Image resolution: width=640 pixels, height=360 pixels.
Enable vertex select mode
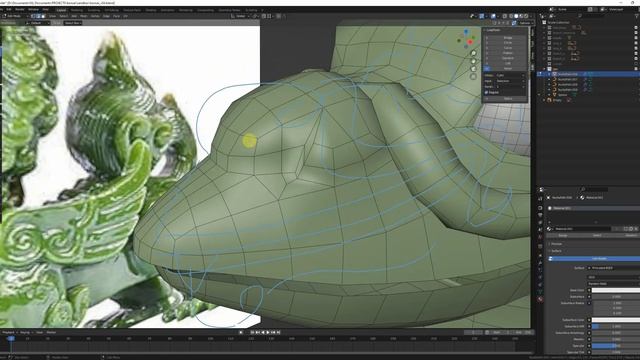(33, 16)
